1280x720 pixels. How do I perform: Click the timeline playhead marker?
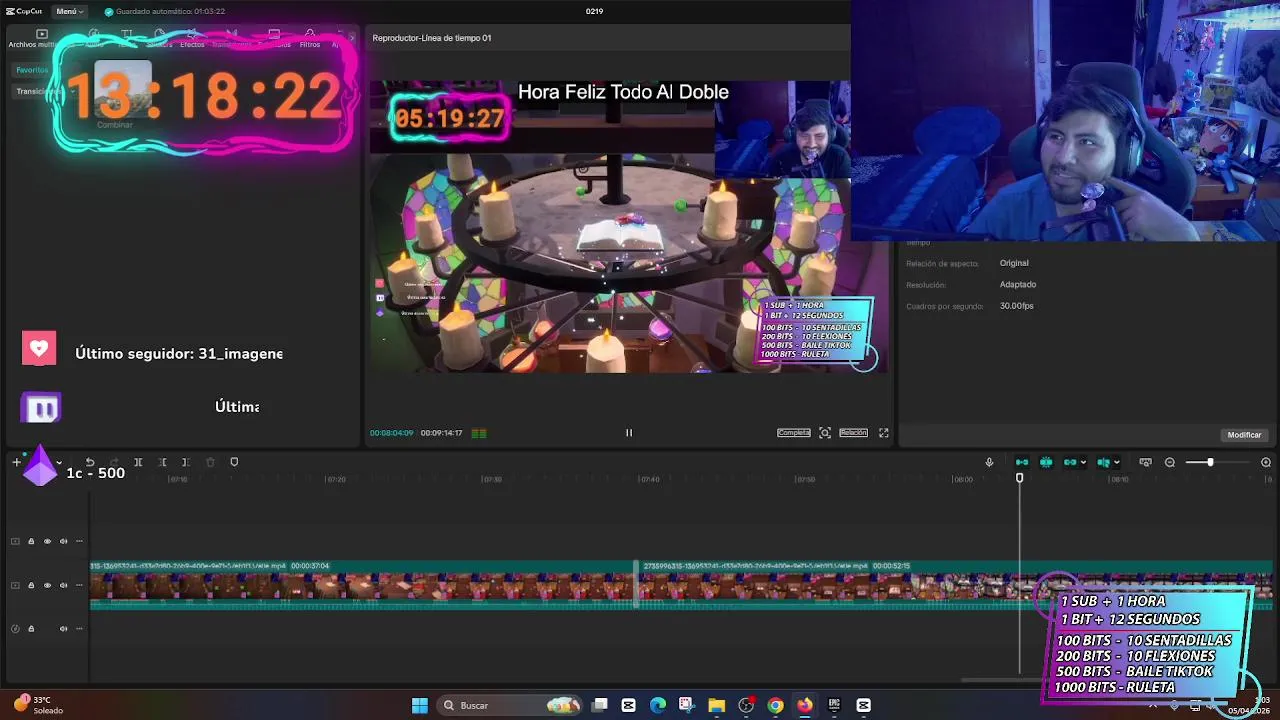(1020, 478)
